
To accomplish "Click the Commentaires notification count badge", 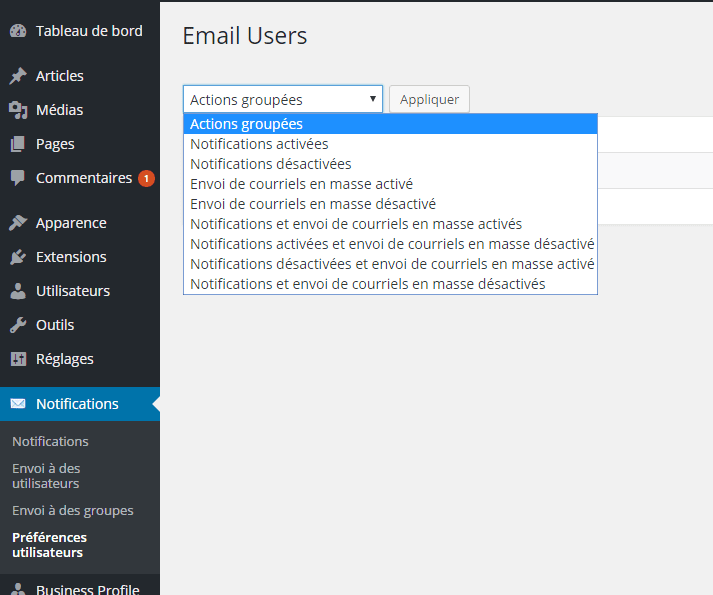I will [146, 178].
